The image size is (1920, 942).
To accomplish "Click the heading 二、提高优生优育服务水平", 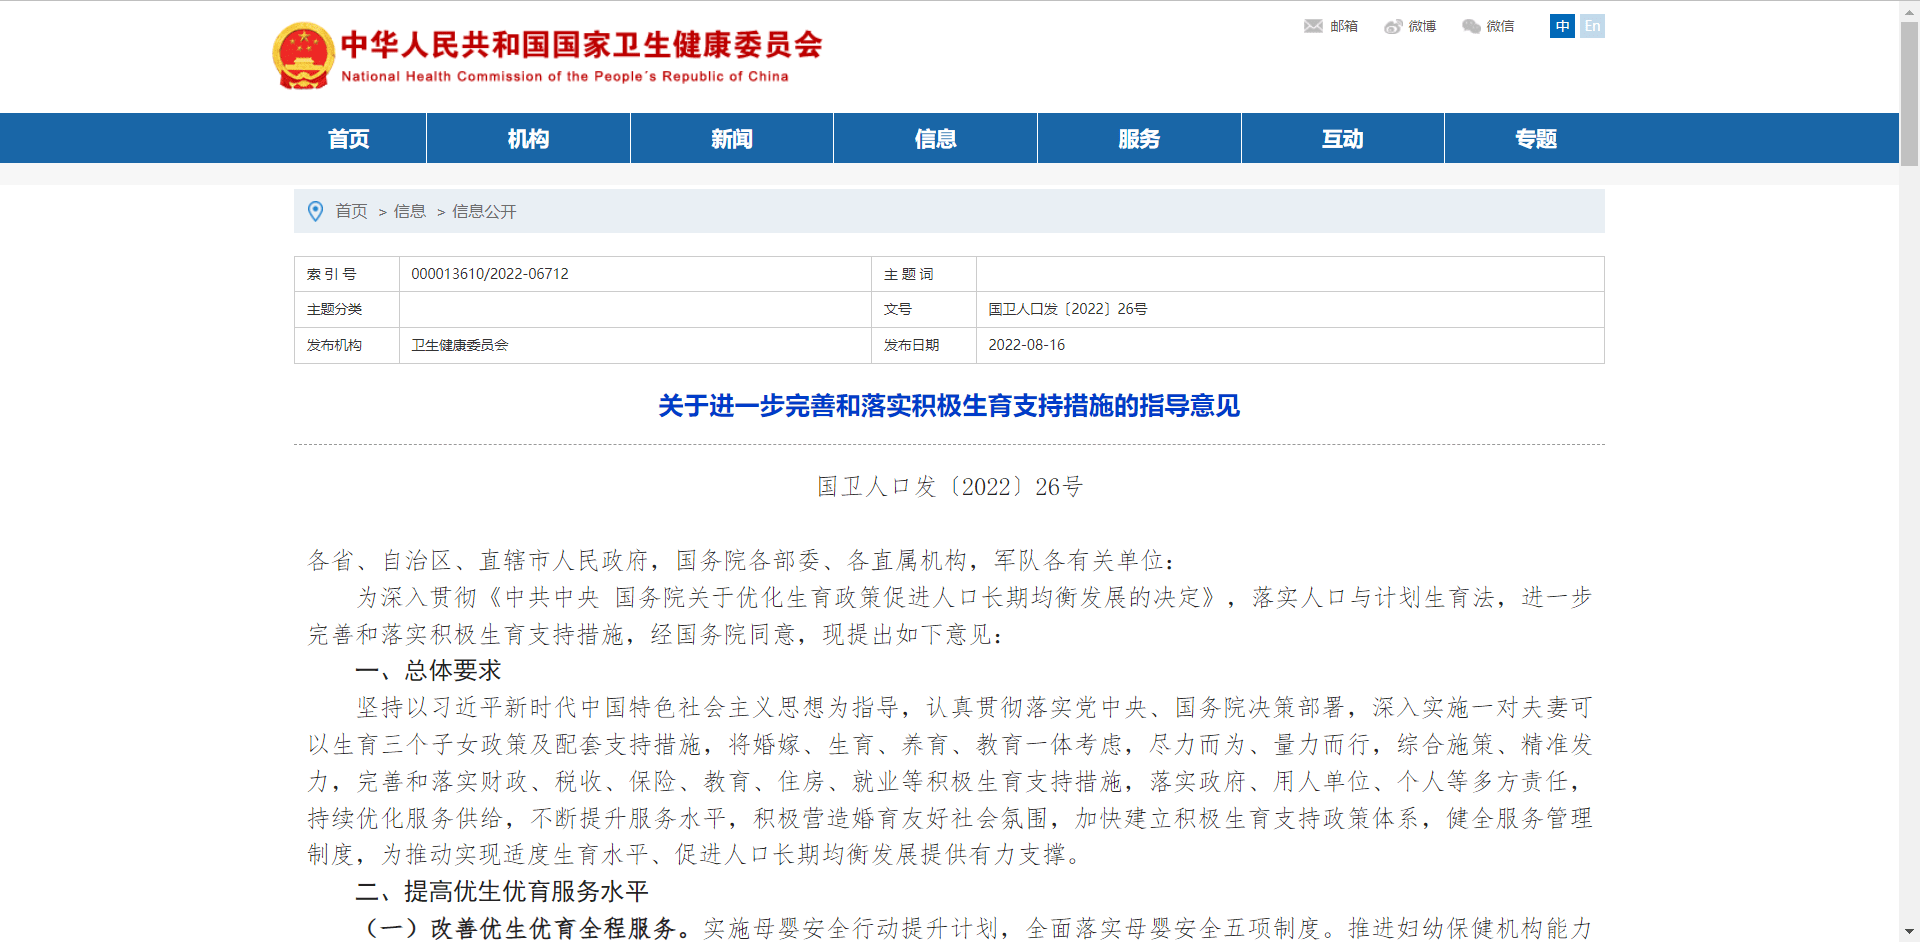I will point(502,892).
